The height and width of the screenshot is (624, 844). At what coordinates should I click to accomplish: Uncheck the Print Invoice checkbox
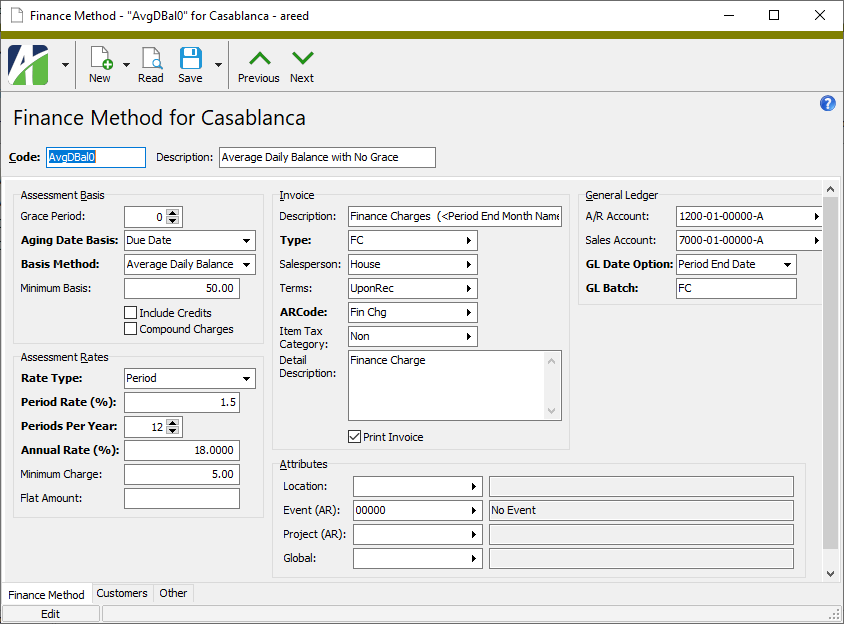click(354, 437)
